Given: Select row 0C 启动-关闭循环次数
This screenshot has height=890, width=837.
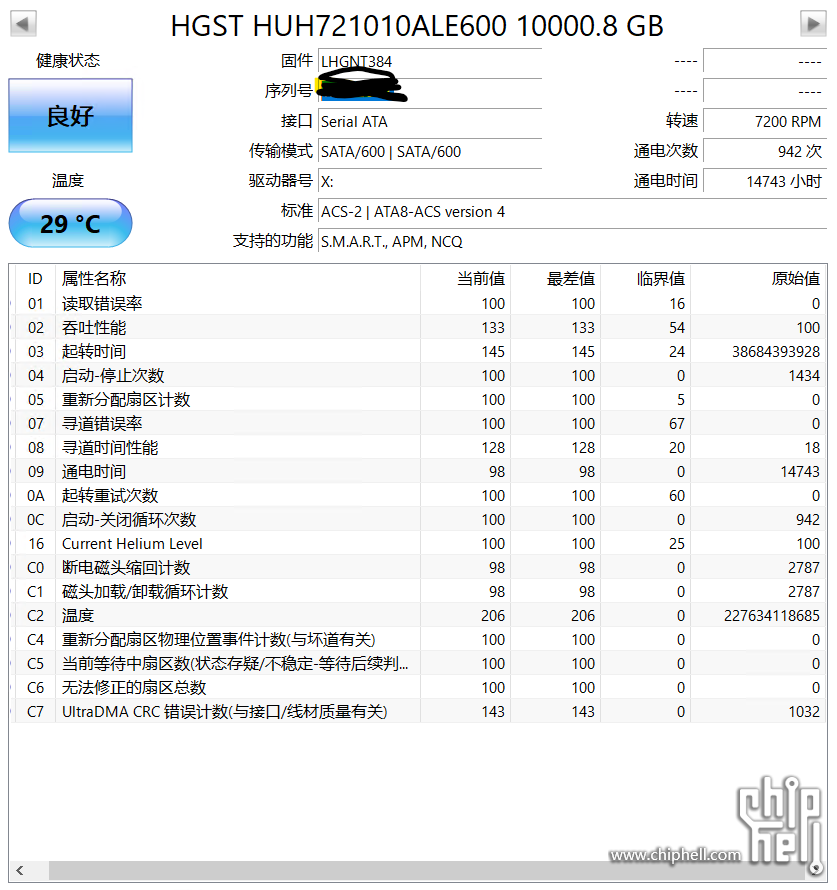Looking at the screenshot, I should [x=418, y=520].
